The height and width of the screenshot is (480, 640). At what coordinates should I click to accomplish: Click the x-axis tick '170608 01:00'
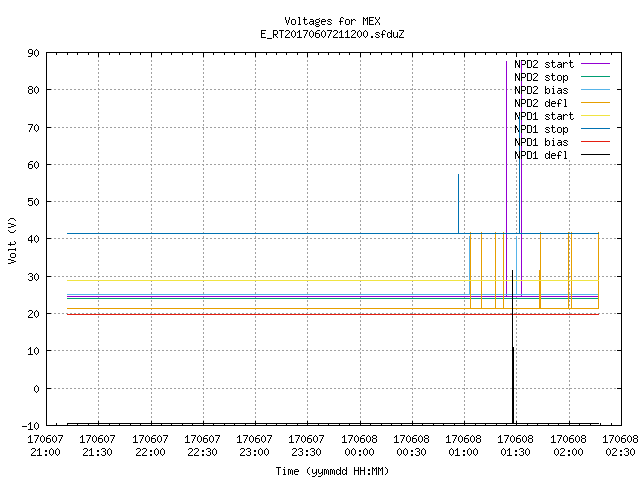pos(464,446)
